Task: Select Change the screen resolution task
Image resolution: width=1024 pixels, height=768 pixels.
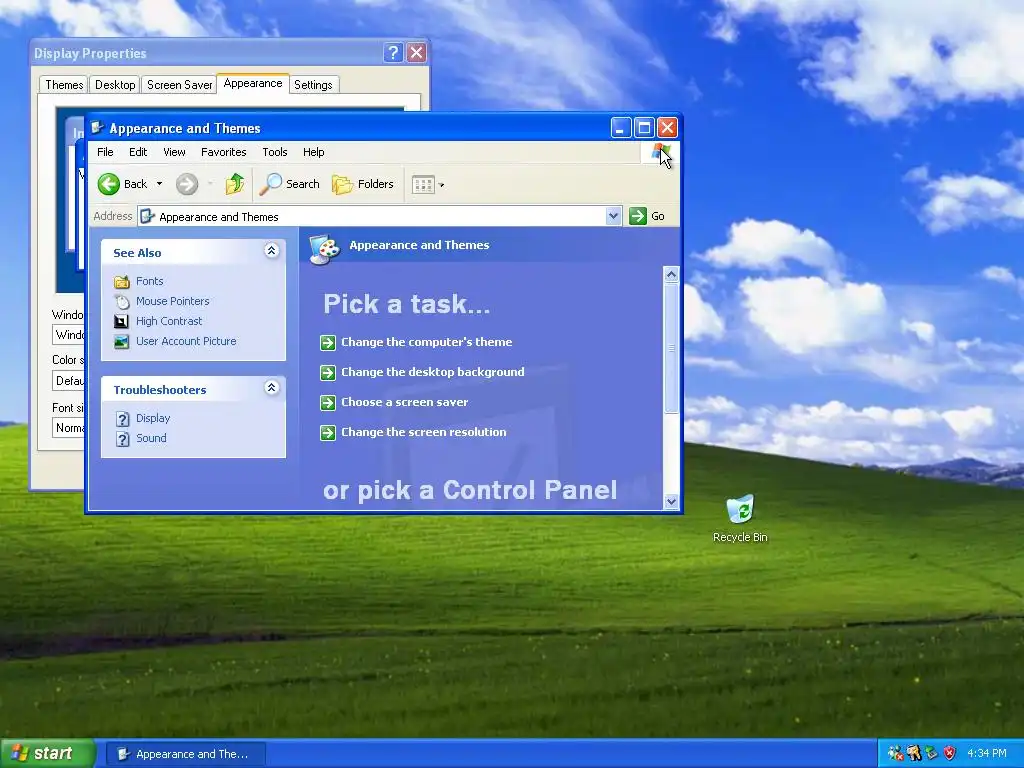Action: tap(424, 432)
